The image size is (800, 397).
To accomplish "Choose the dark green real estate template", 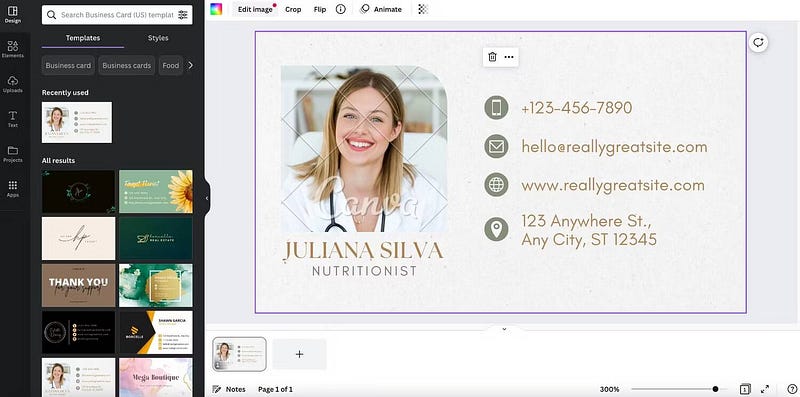I will coord(156,238).
